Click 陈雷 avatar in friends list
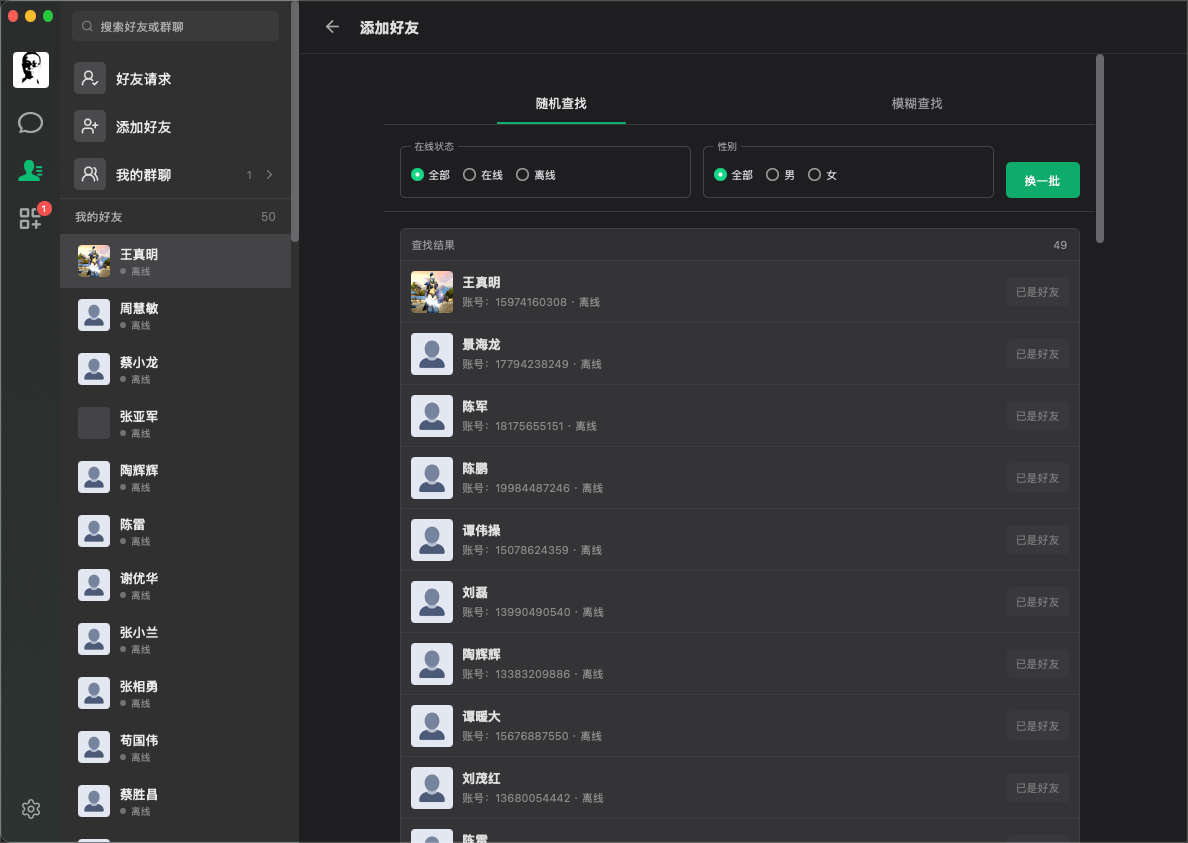1188x843 pixels. click(x=94, y=531)
